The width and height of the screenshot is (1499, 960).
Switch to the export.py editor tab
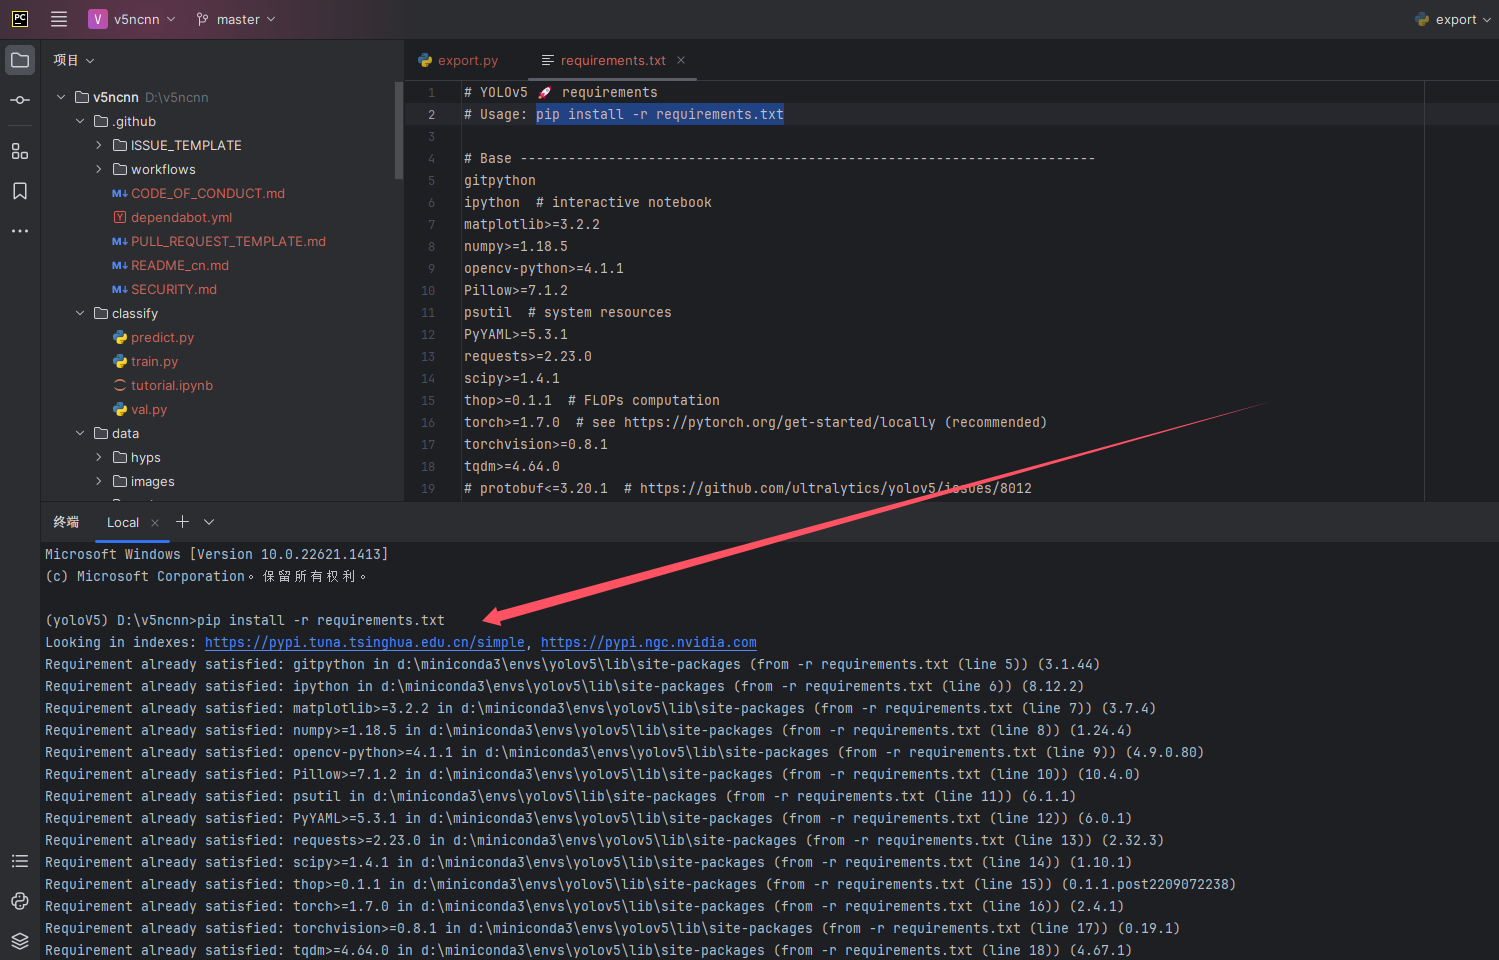click(x=466, y=60)
